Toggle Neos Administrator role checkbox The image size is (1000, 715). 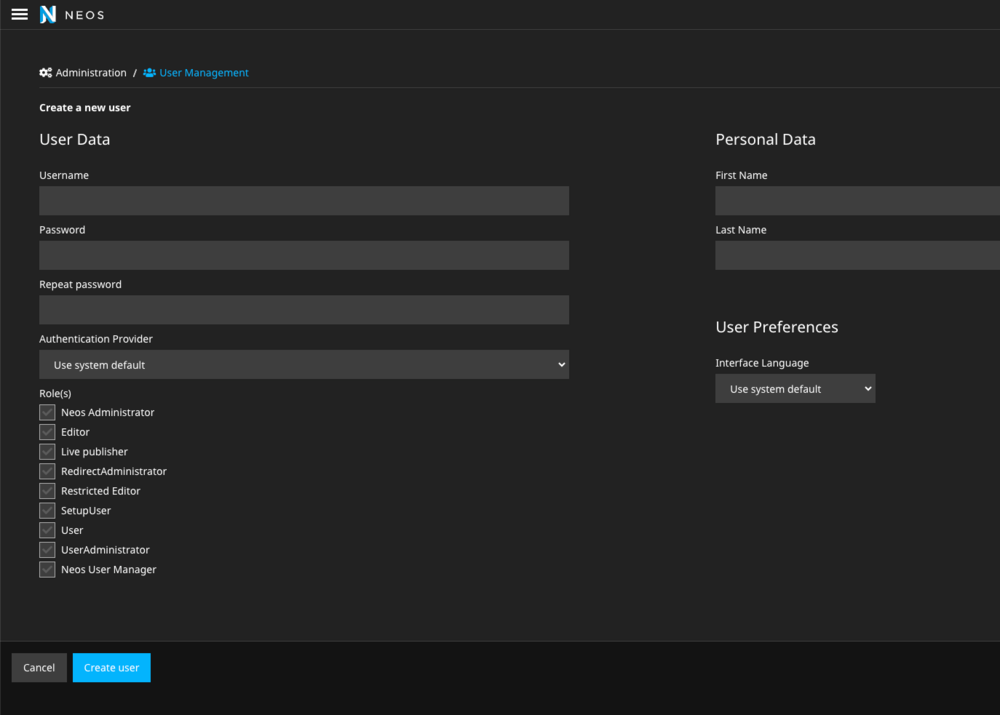click(x=47, y=413)
